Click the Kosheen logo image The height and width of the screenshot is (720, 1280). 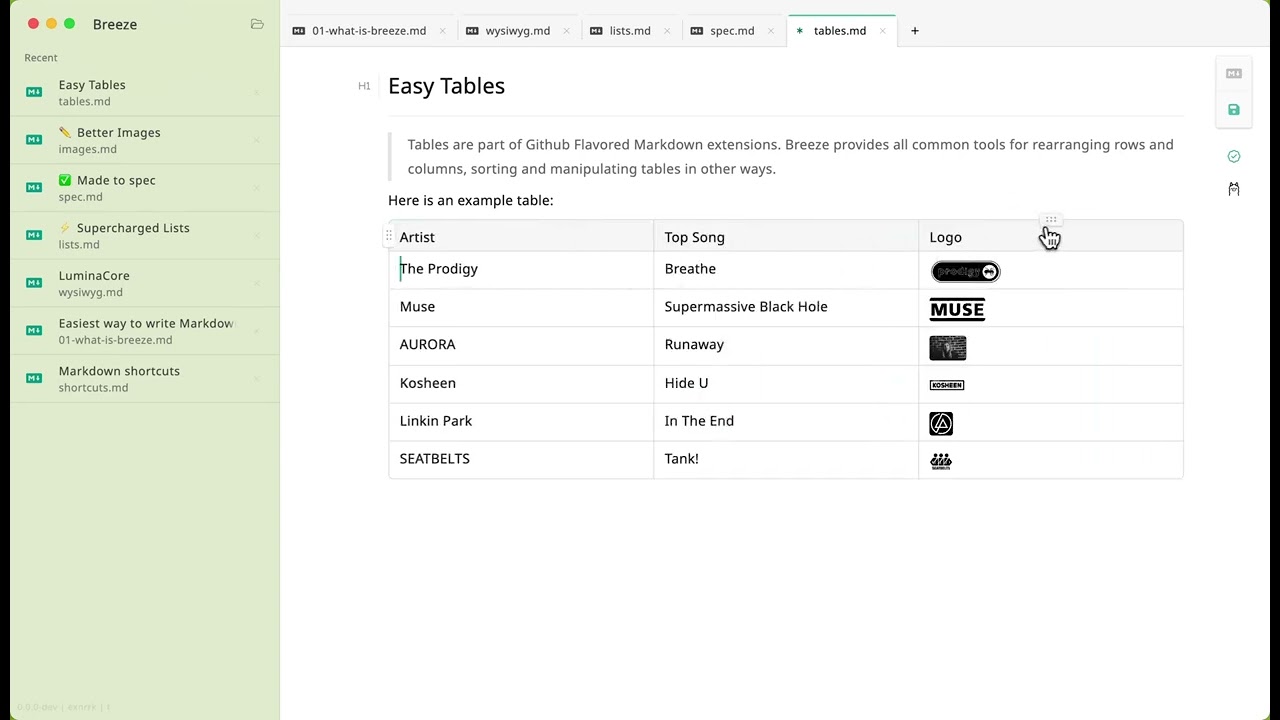947,385
